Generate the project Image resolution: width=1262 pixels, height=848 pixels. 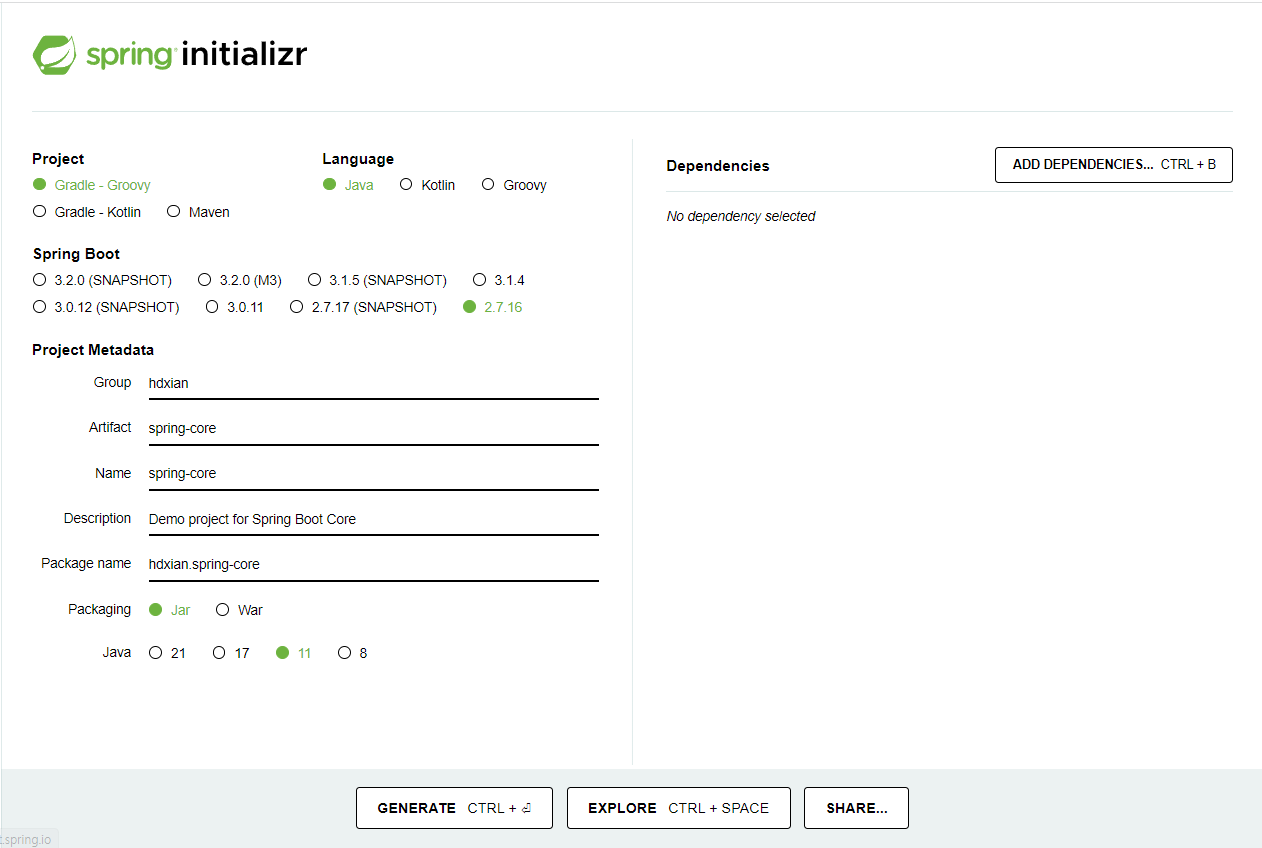[454, 808]
